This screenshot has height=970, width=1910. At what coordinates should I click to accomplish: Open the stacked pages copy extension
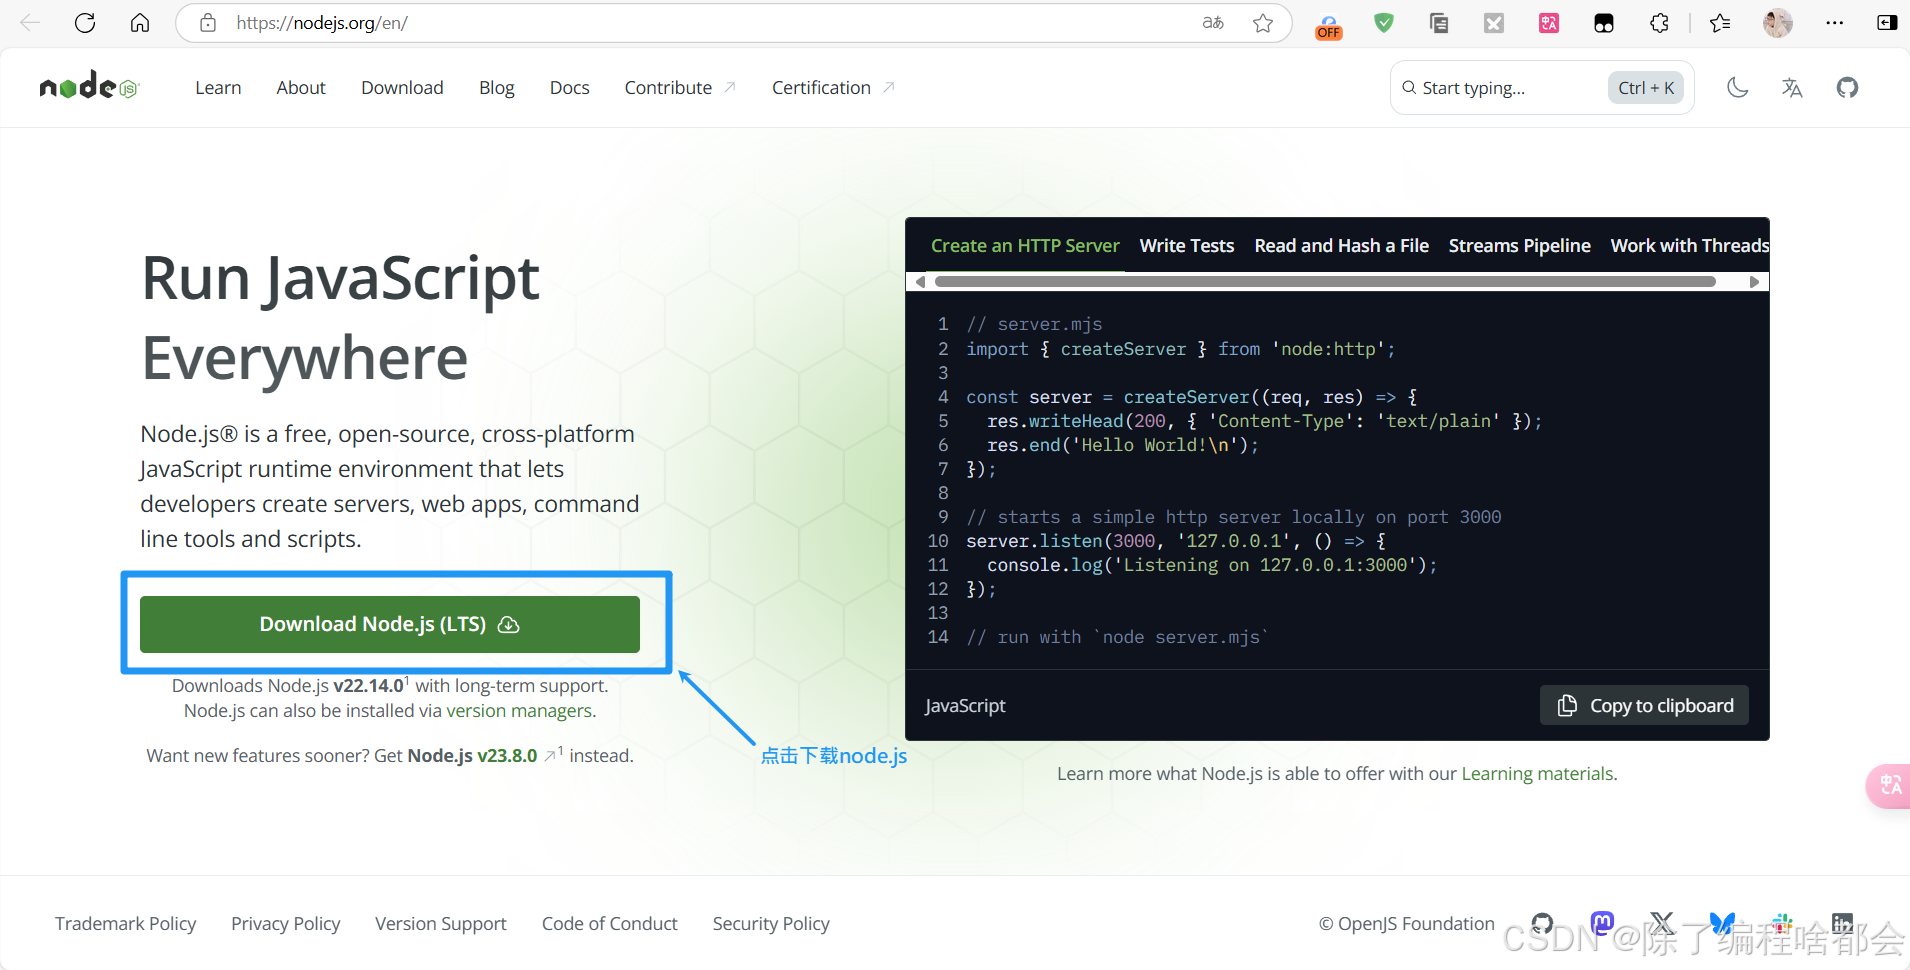coord(1439,23)
